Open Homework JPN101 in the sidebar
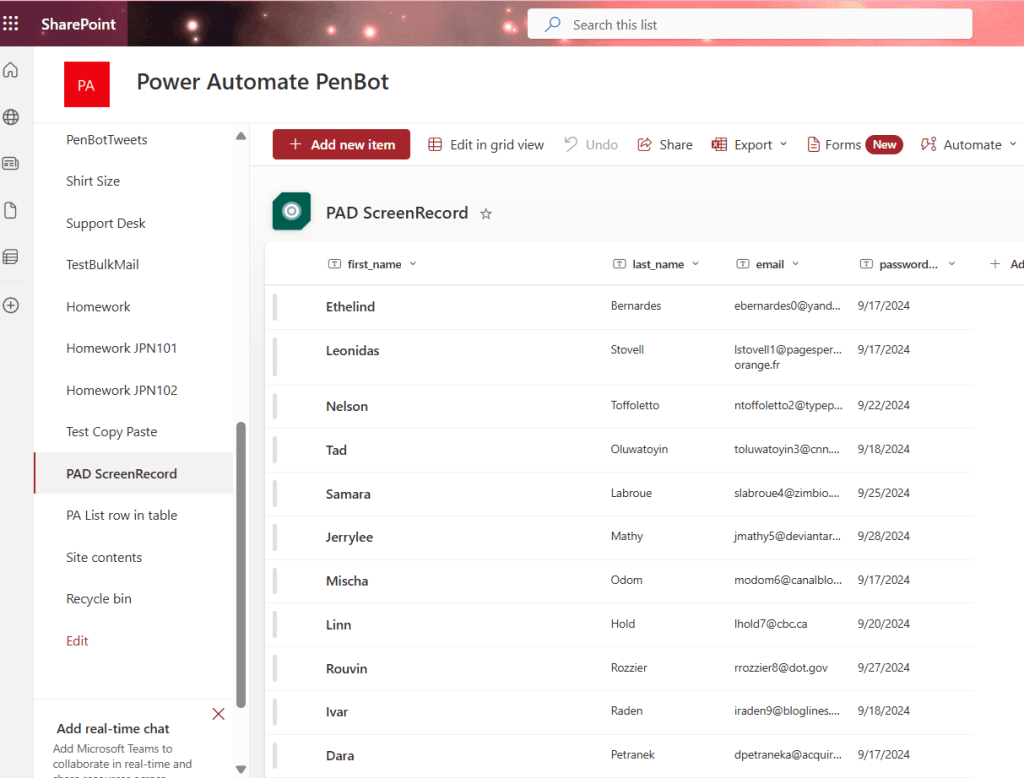Image resolution: width=1024 pixels, height=778 pixels. tap(121, 348)
